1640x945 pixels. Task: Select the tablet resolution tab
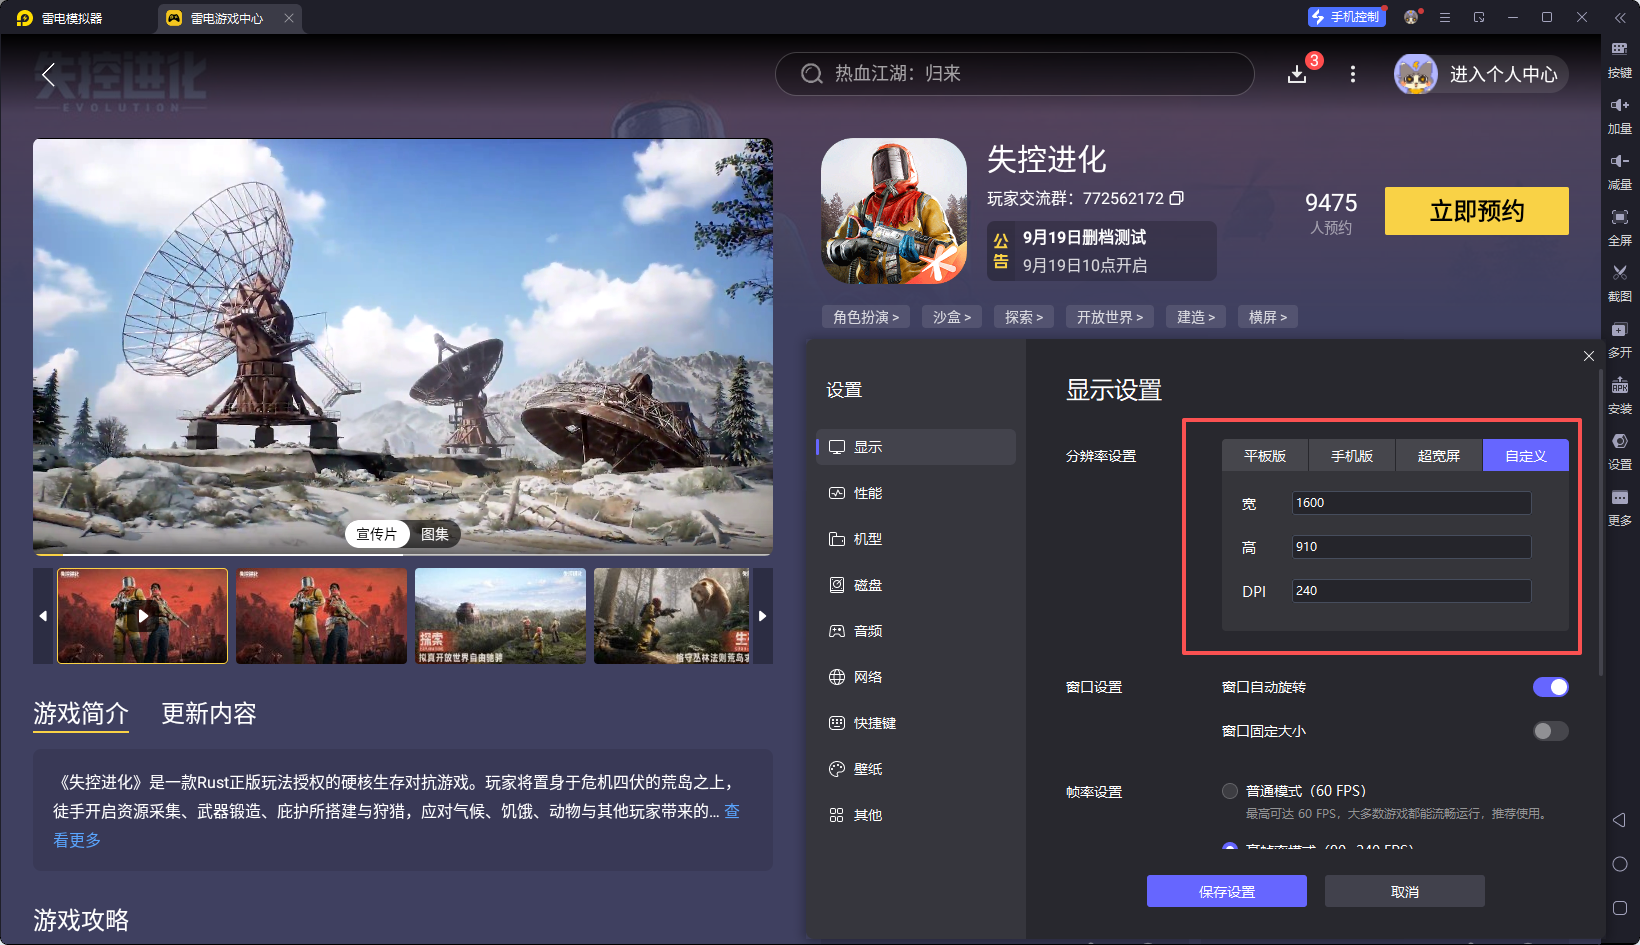pos(1264,456)
